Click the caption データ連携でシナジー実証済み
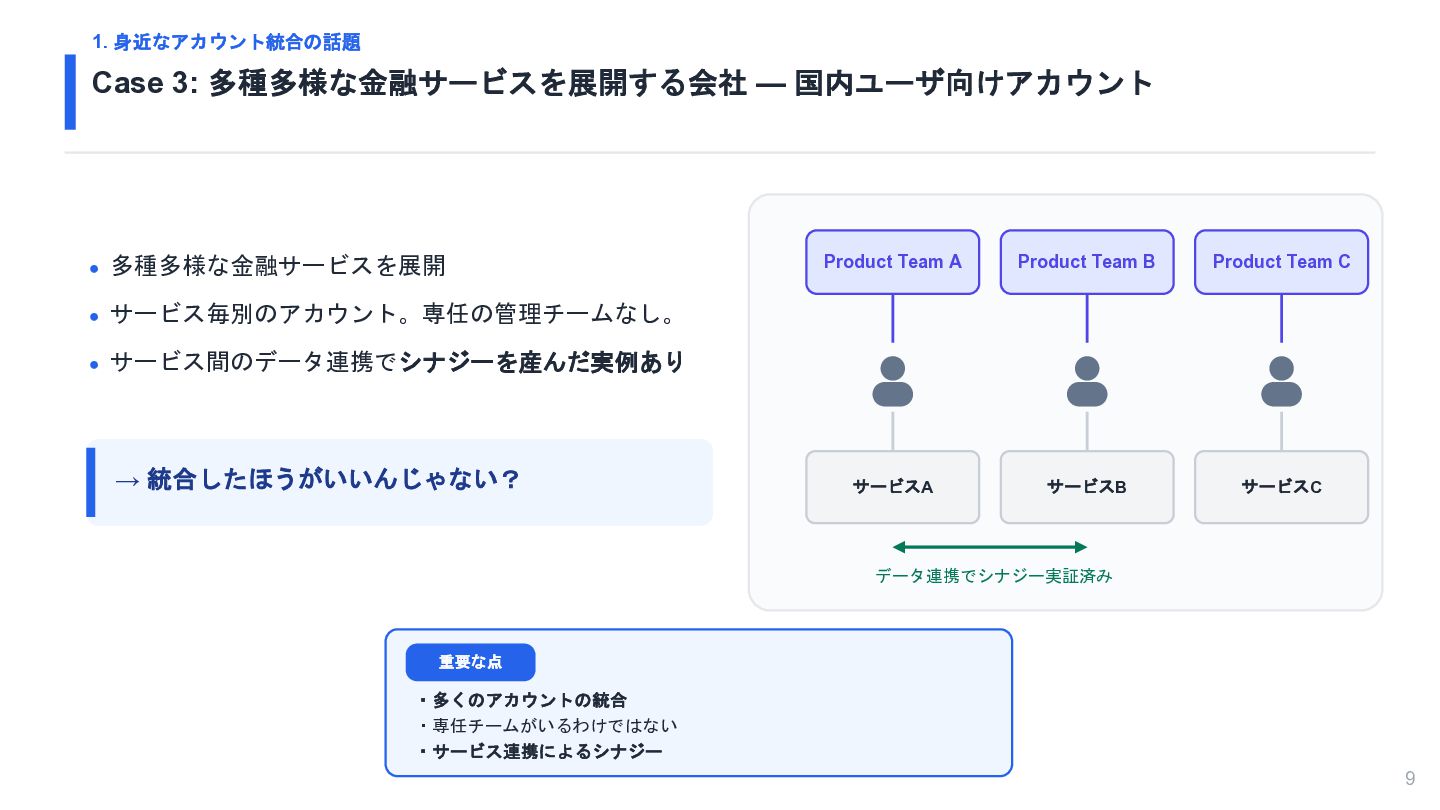 pos(994,576)
